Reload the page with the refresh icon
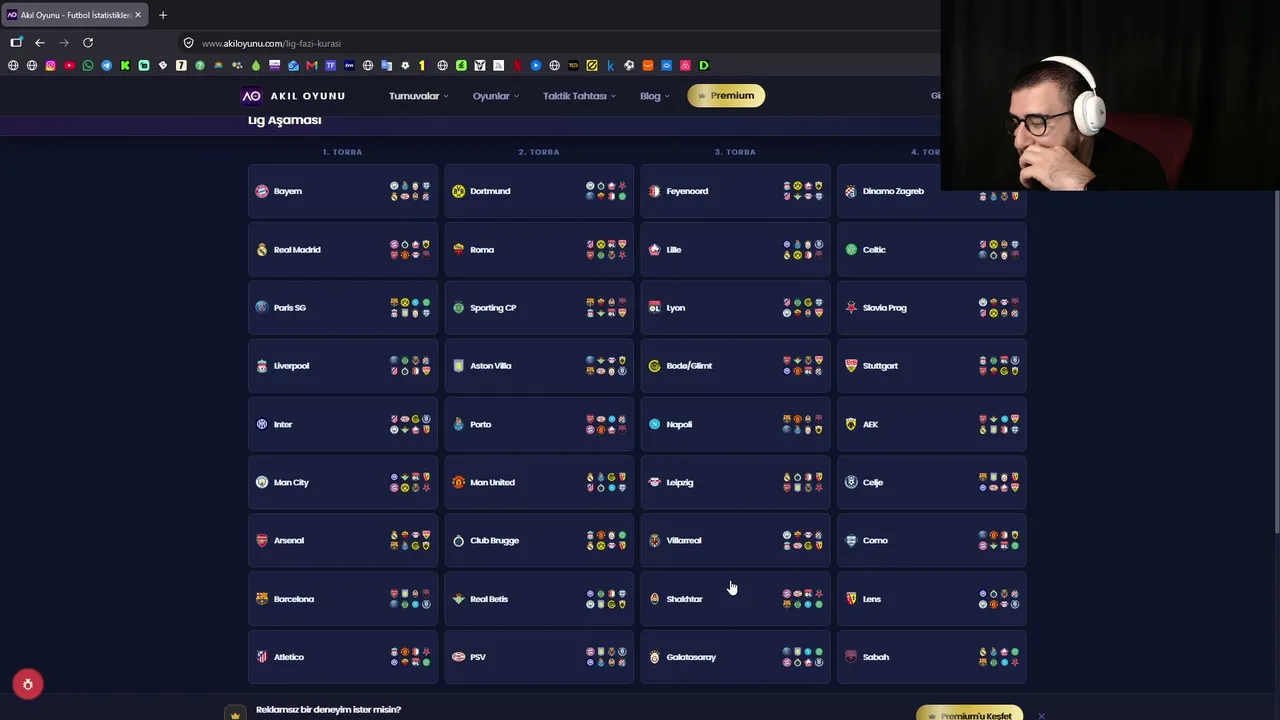The image size is (1280, 720). point(88,43)
